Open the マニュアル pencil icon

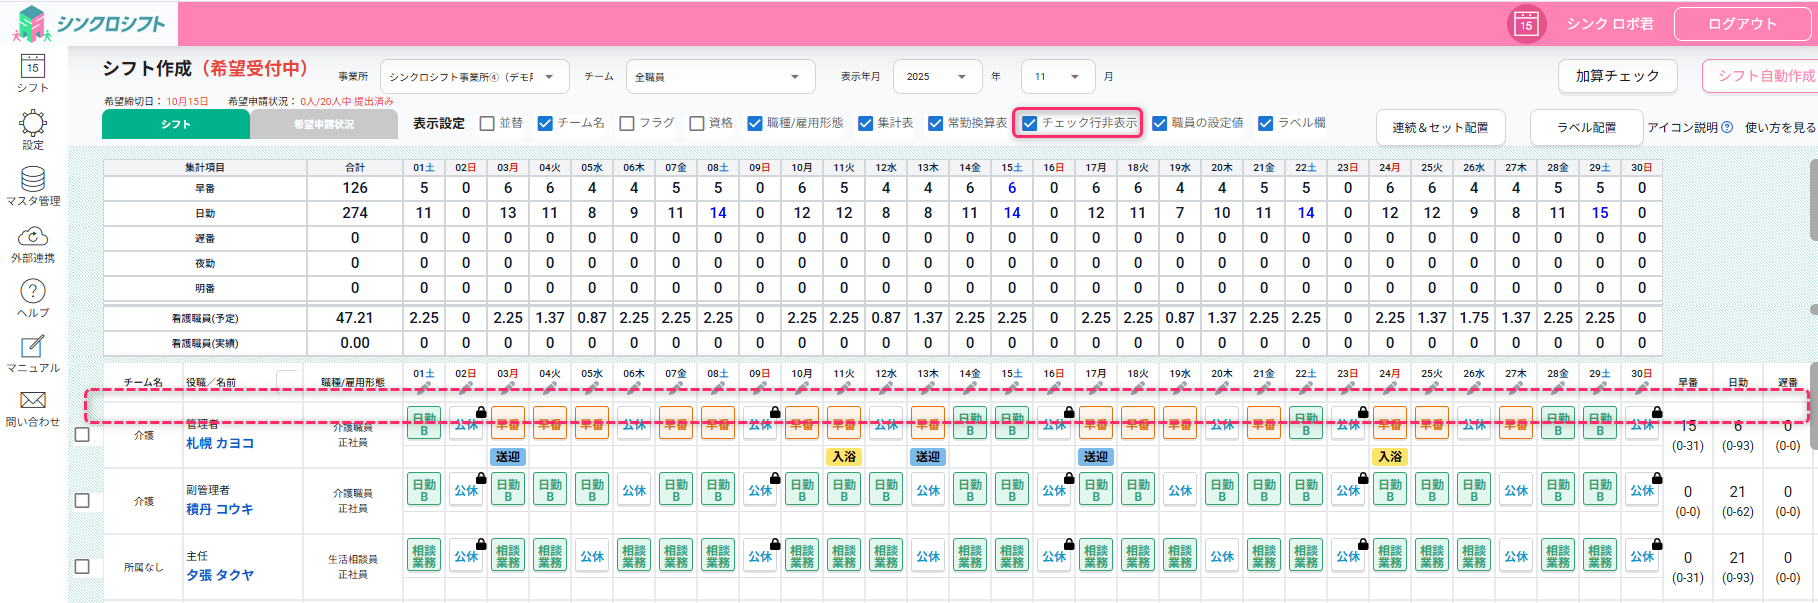(x=33, y=347)
